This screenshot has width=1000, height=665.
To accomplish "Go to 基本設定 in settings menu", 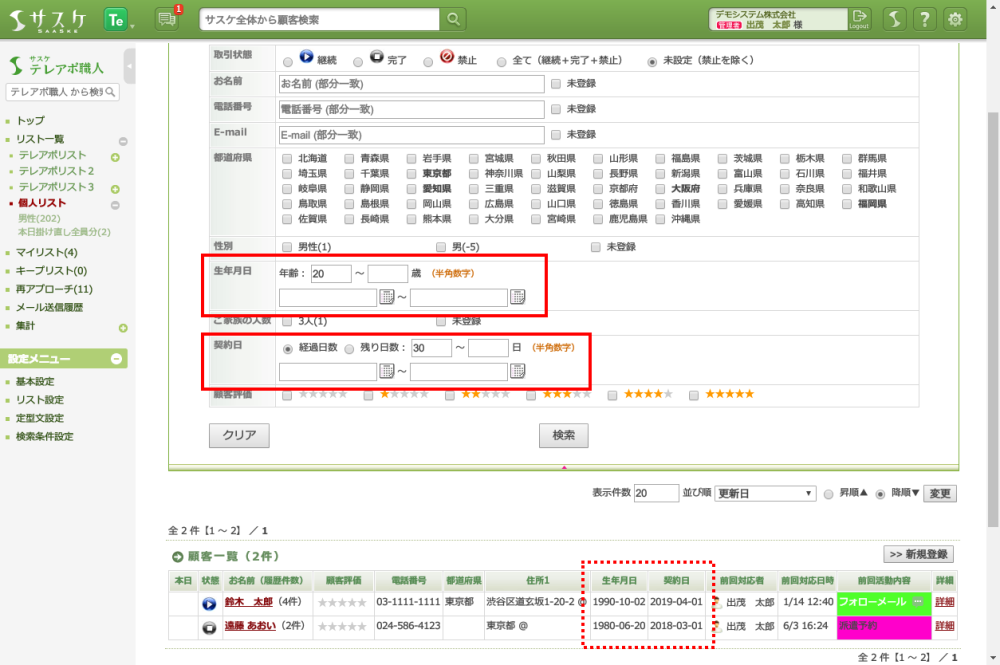I will 35,382.
